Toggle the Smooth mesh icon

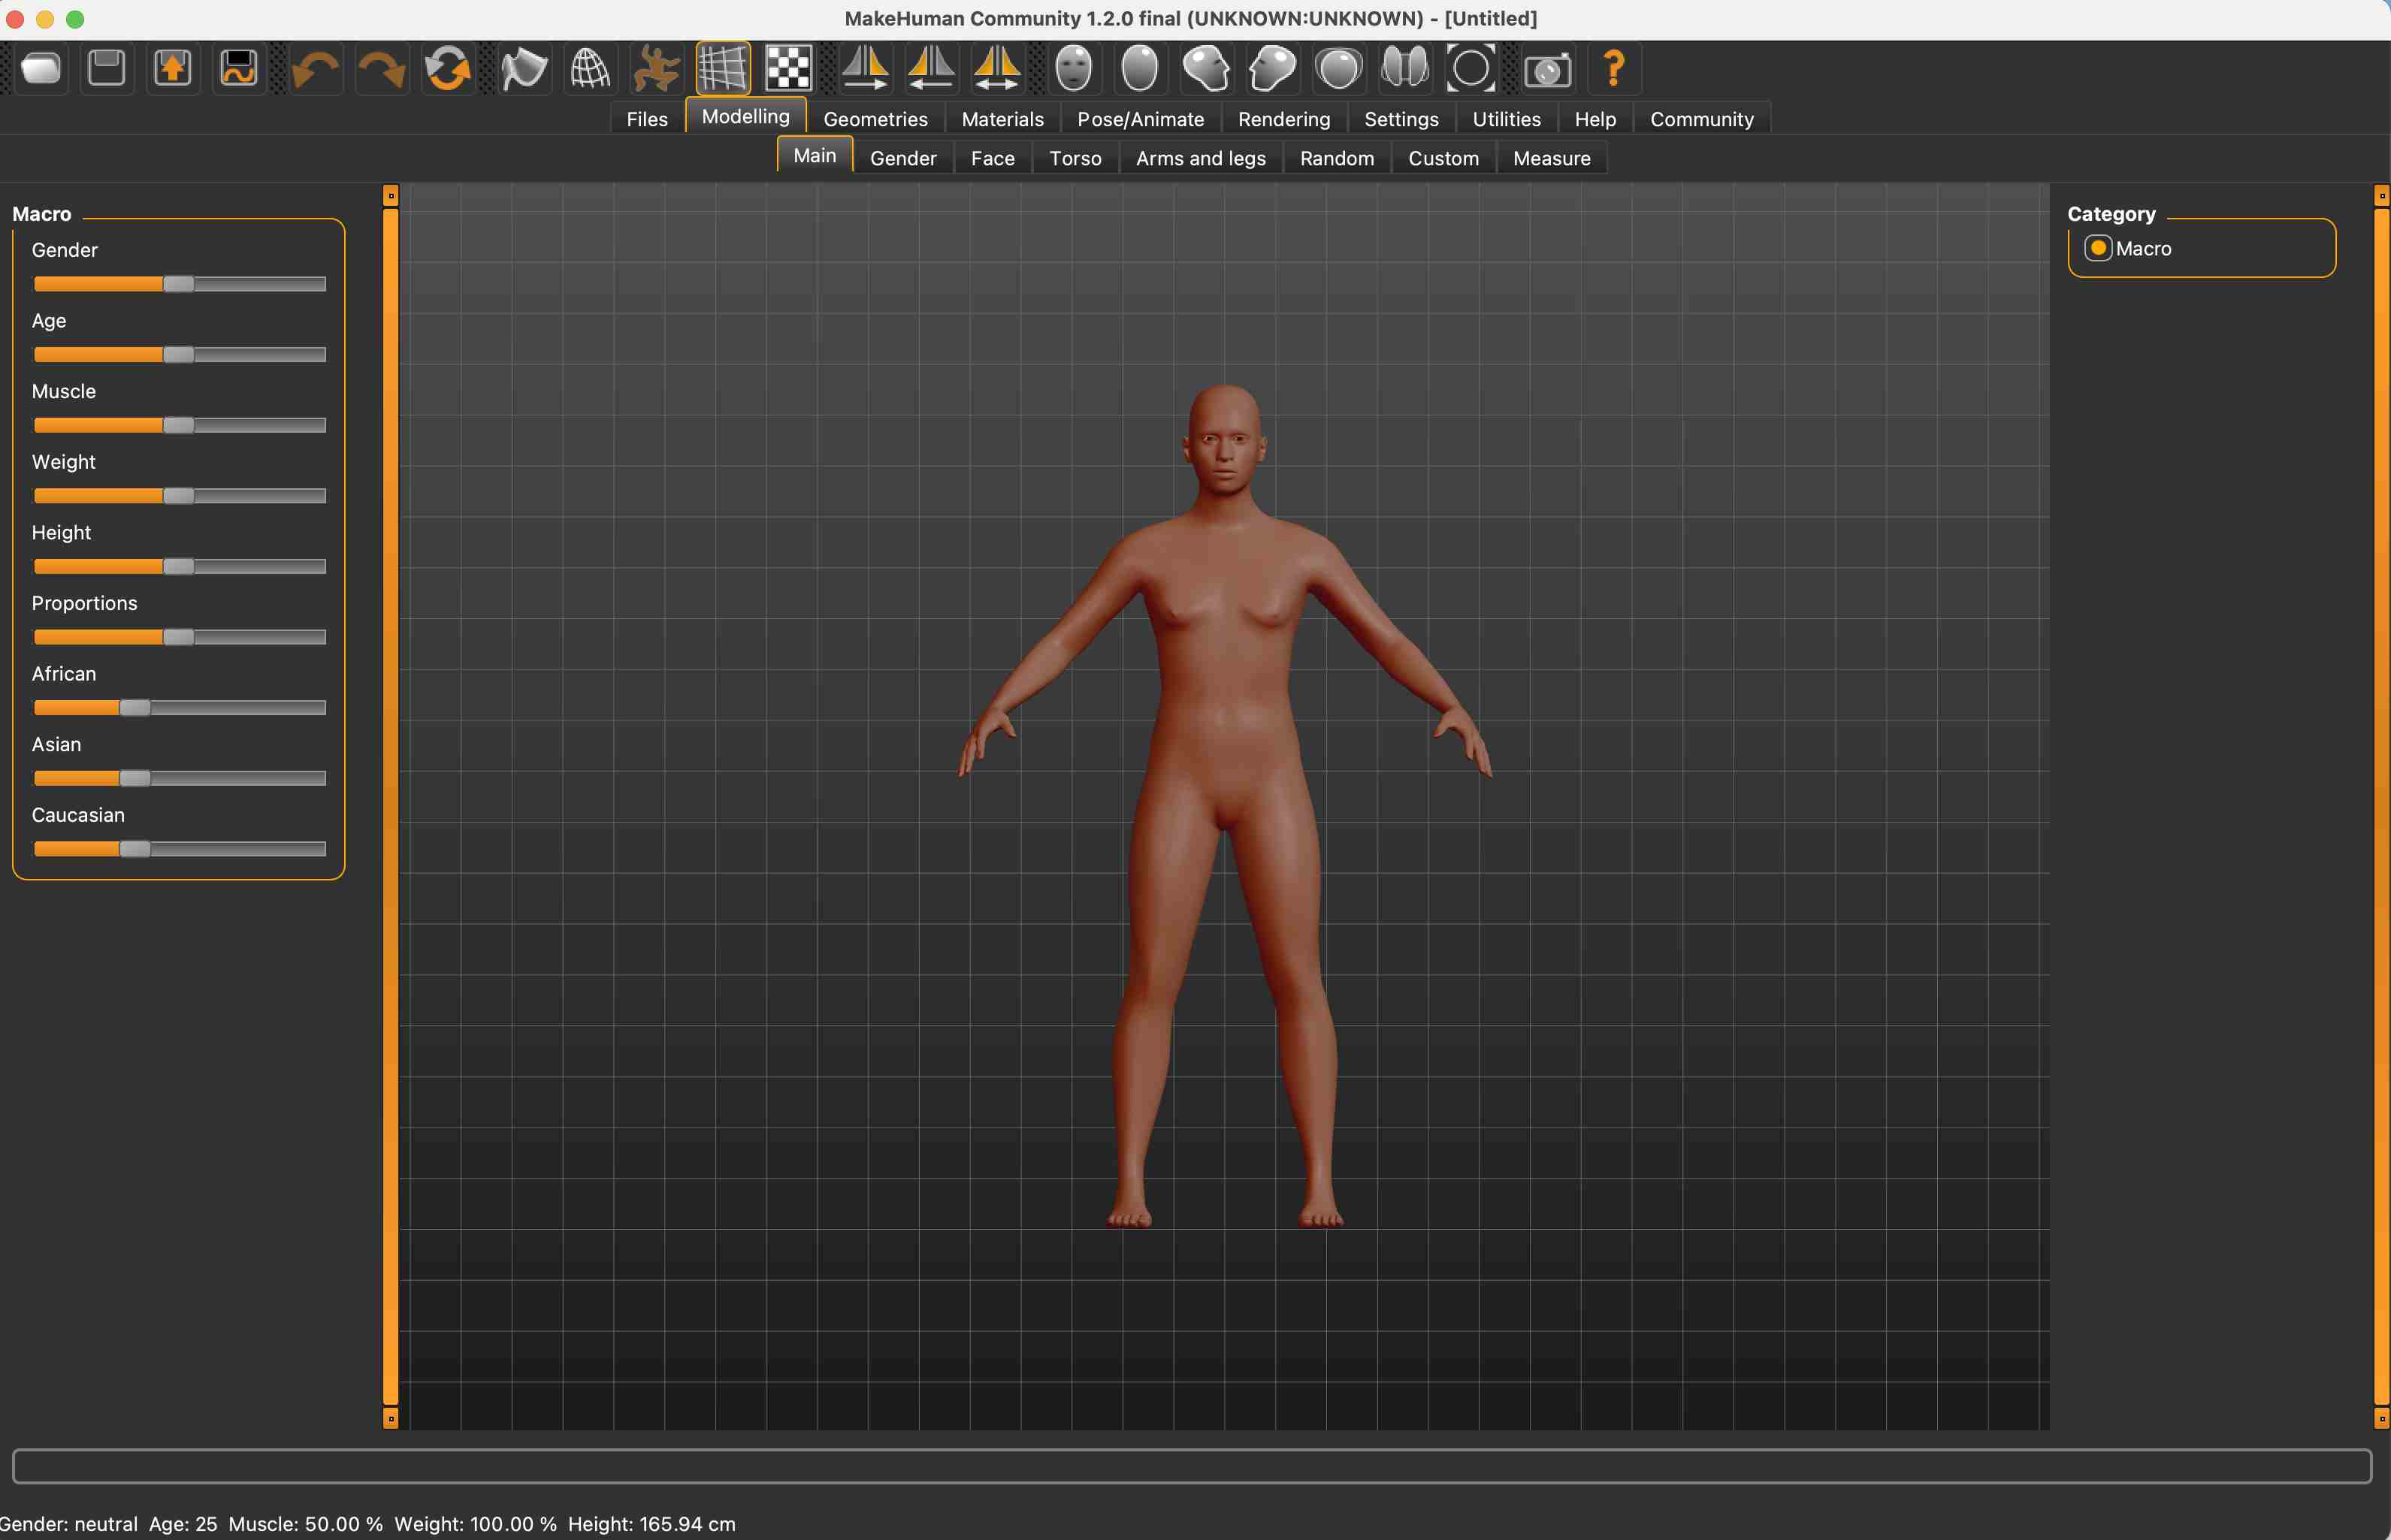coord(524,69)
